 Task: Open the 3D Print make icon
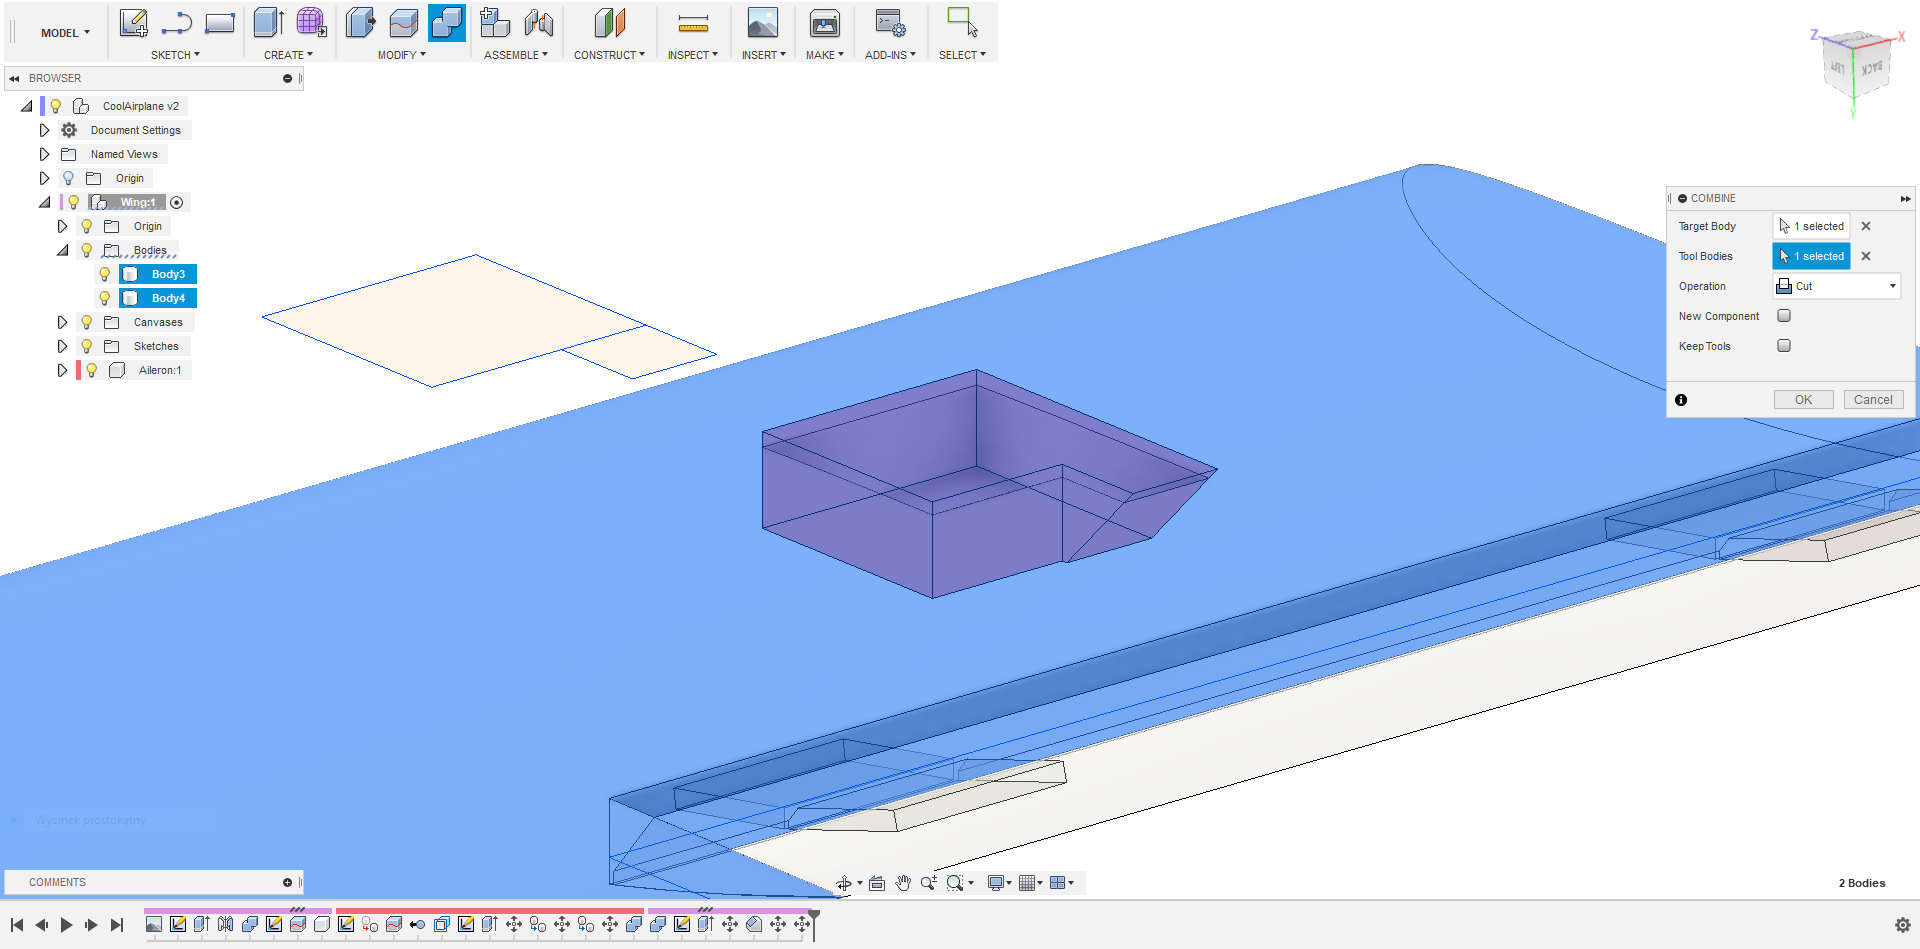click(x=825, y=23)
